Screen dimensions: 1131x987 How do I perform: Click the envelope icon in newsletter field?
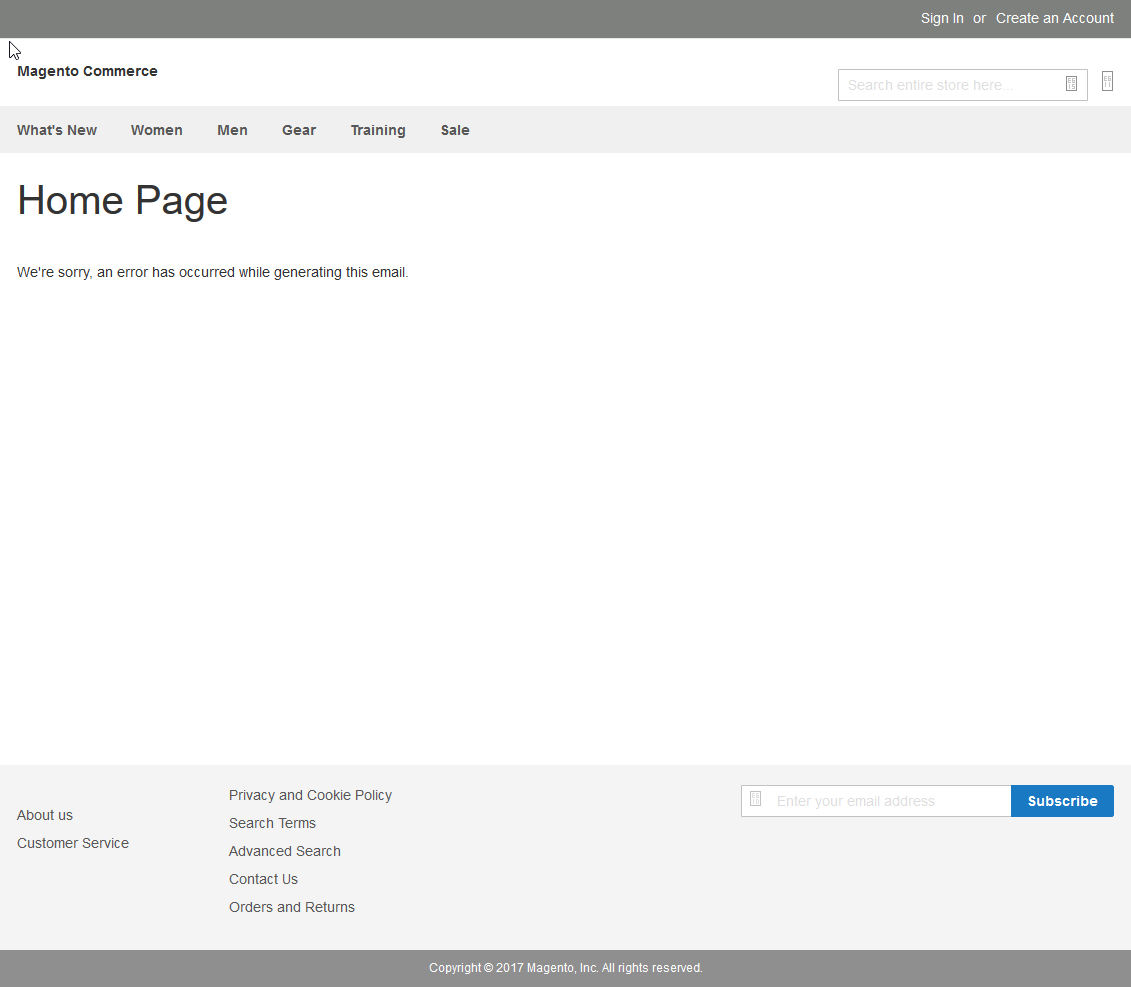tap(756, 799)
